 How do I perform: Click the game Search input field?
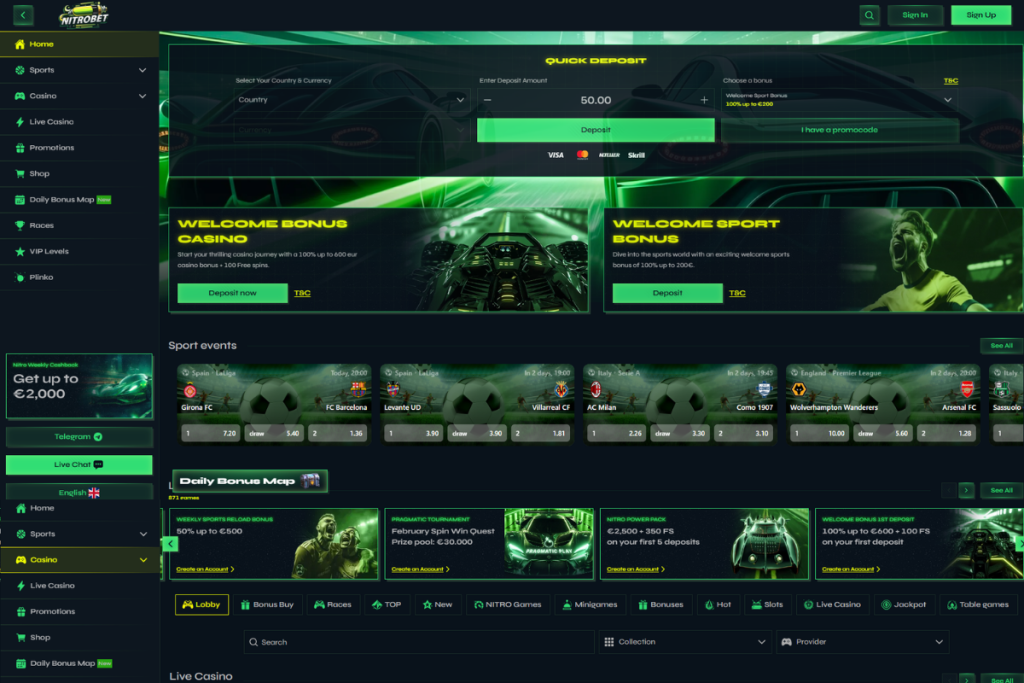(420, 642)
